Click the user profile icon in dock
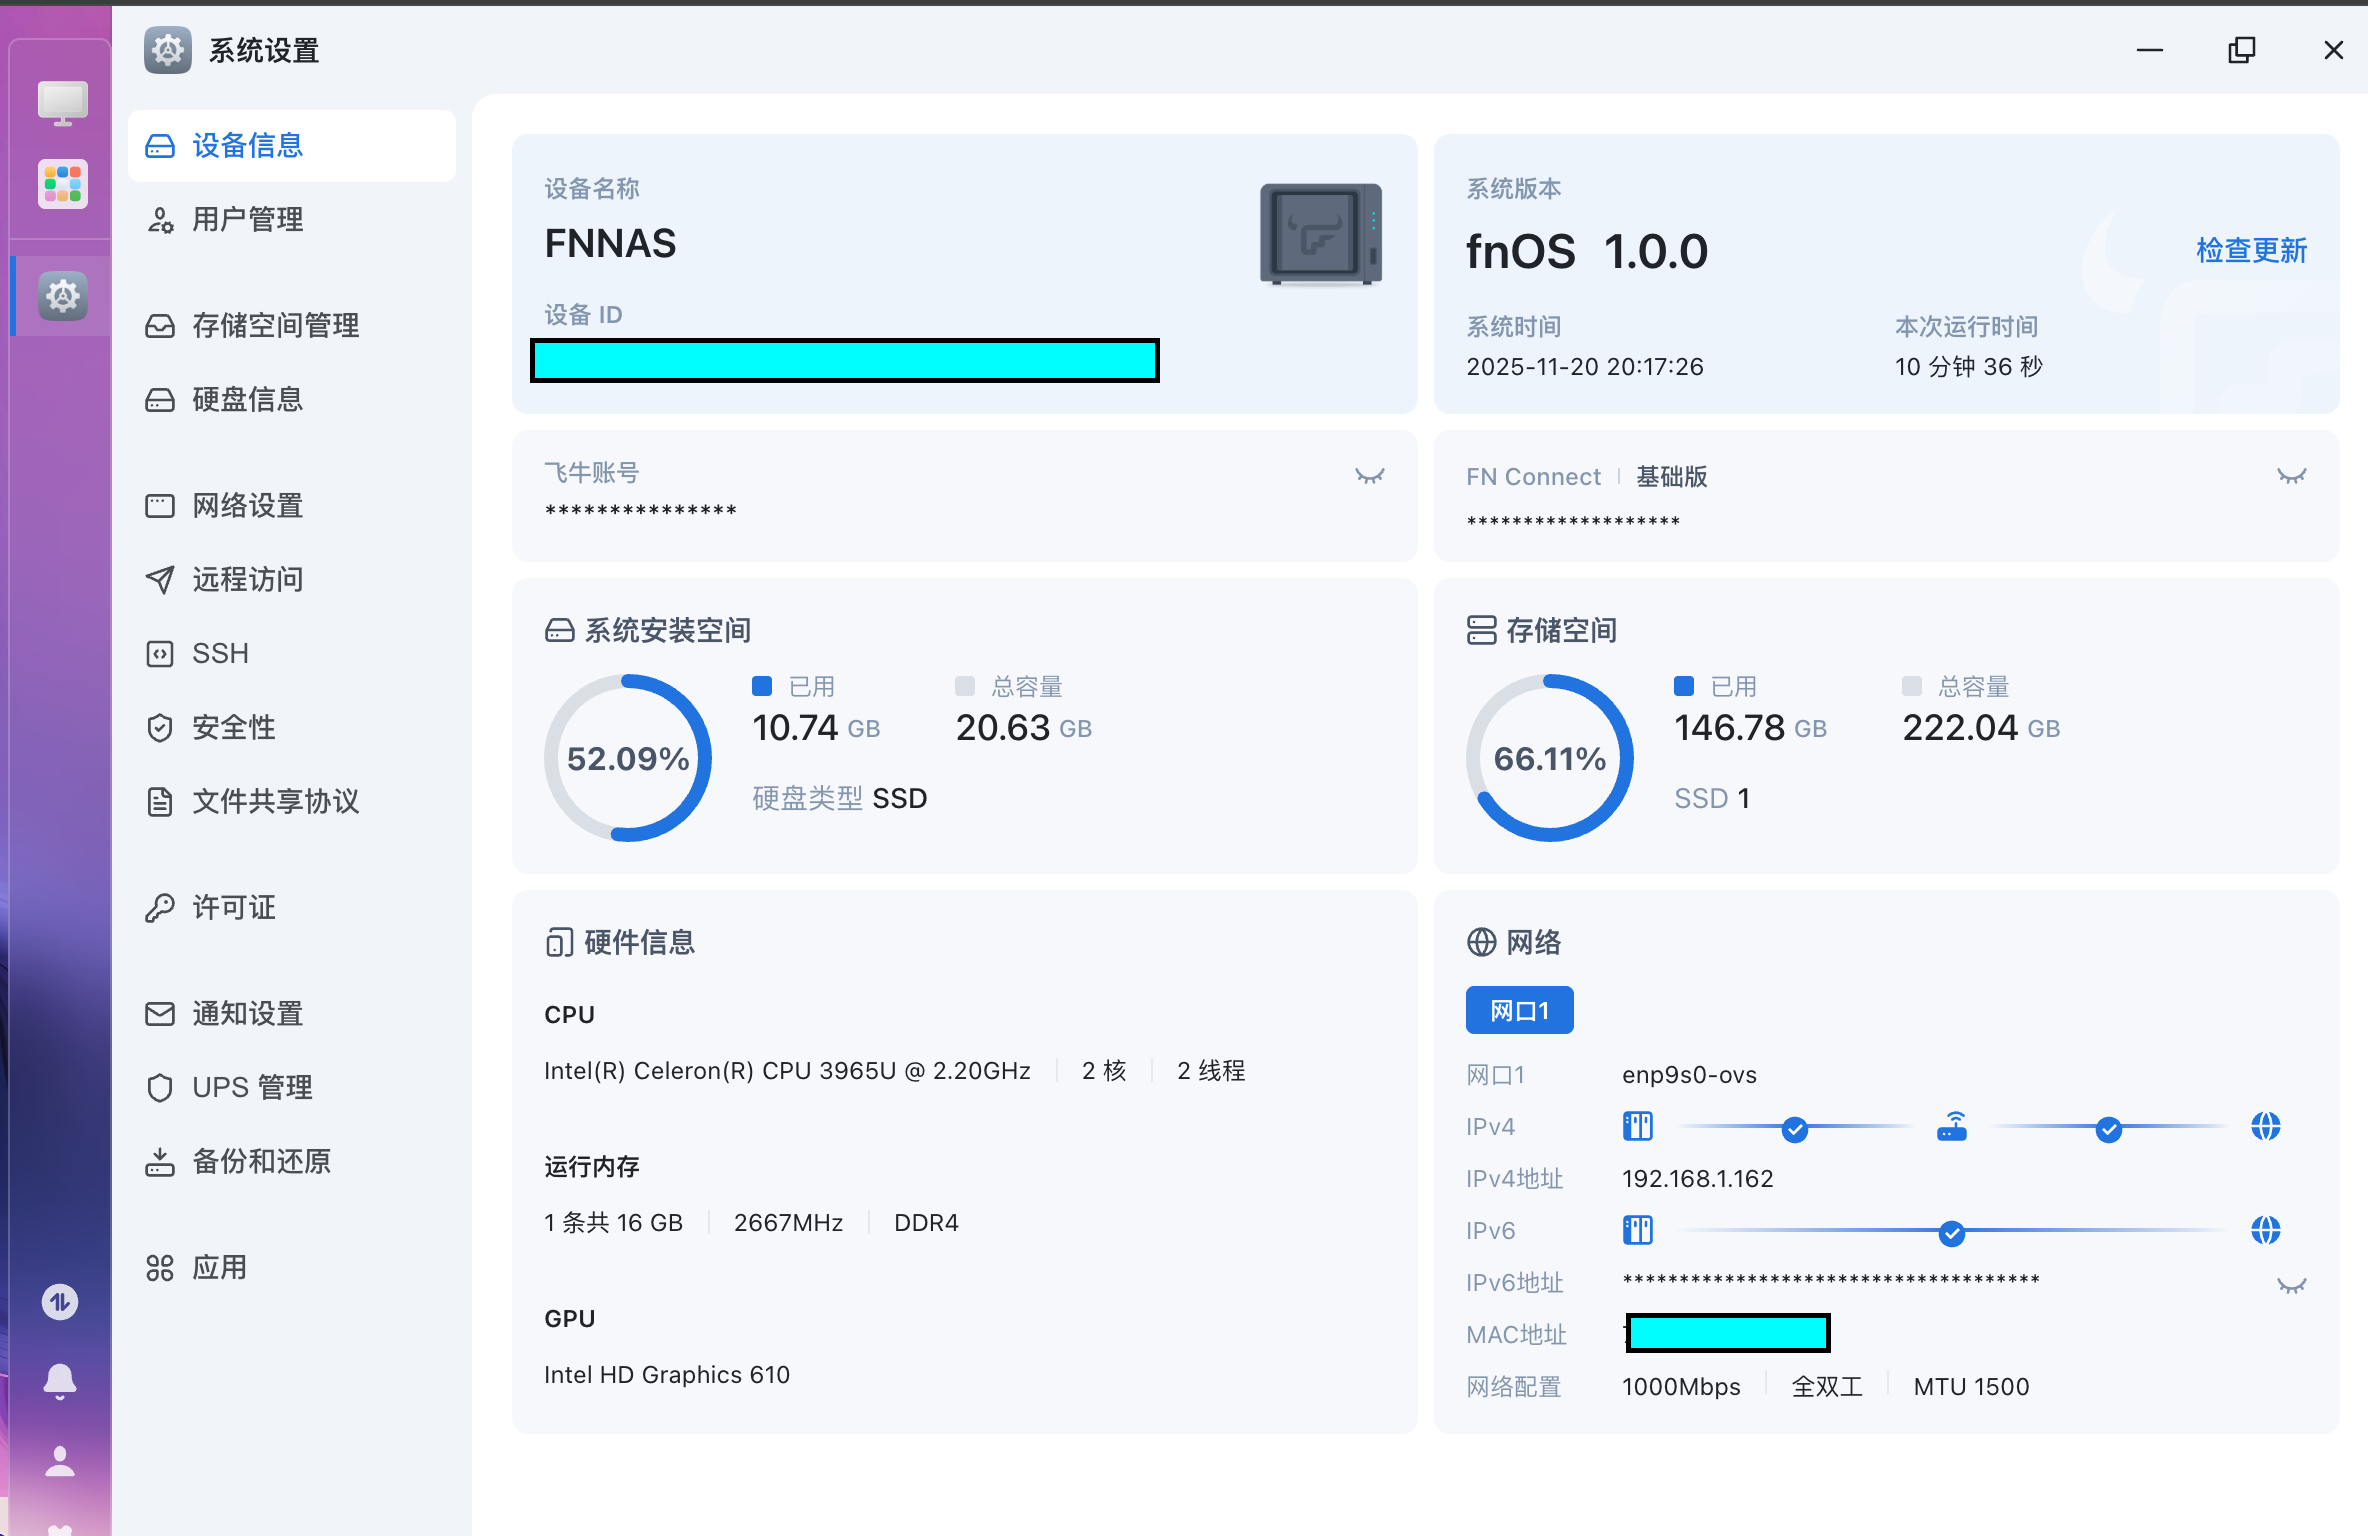Screen dimensions: 2368x1536 click(60, 1461)
